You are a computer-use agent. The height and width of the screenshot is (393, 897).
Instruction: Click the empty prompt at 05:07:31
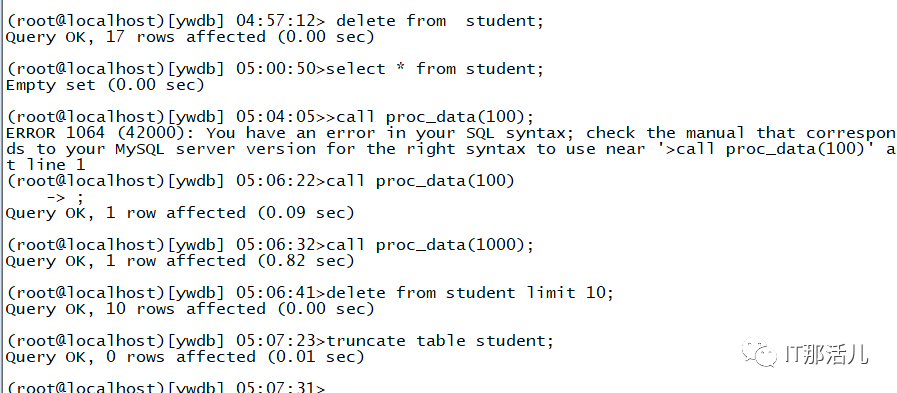tap(166, 387)
